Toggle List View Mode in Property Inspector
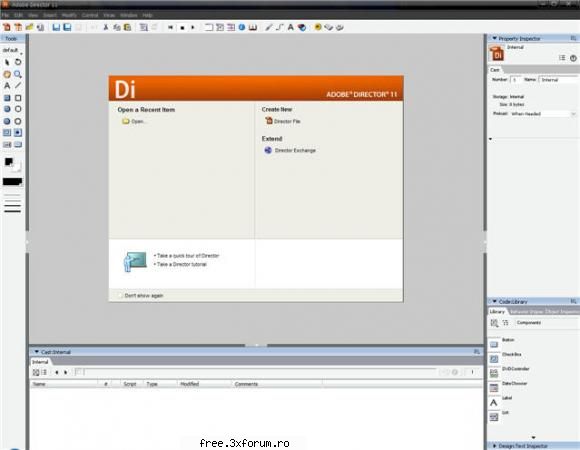 coord(562,58)
